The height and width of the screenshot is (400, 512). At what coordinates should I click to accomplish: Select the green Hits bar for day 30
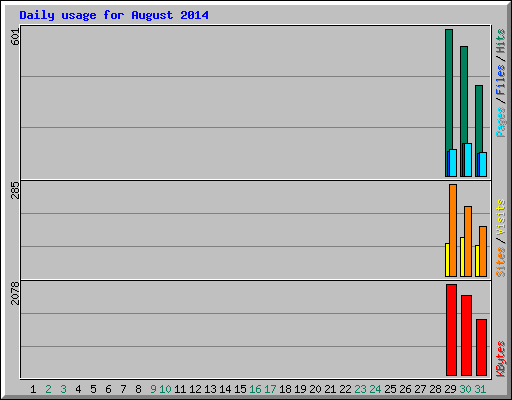(x=464, y=95)
